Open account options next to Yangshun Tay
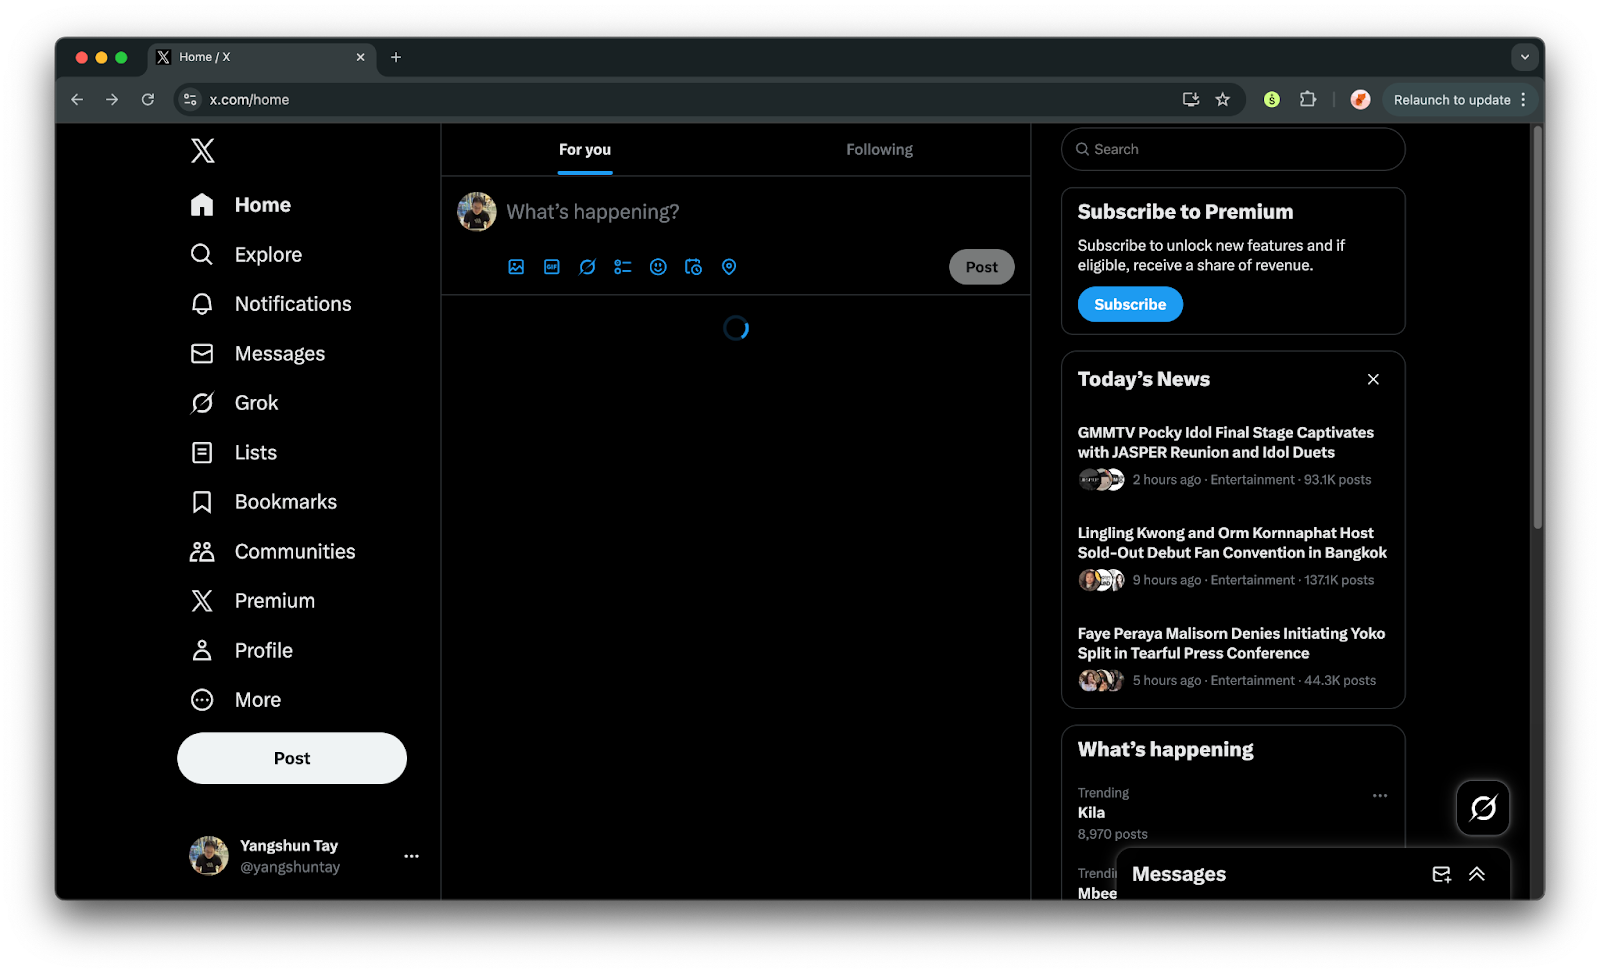Screen dimensions: 1600x973 [x=411, y=856]
